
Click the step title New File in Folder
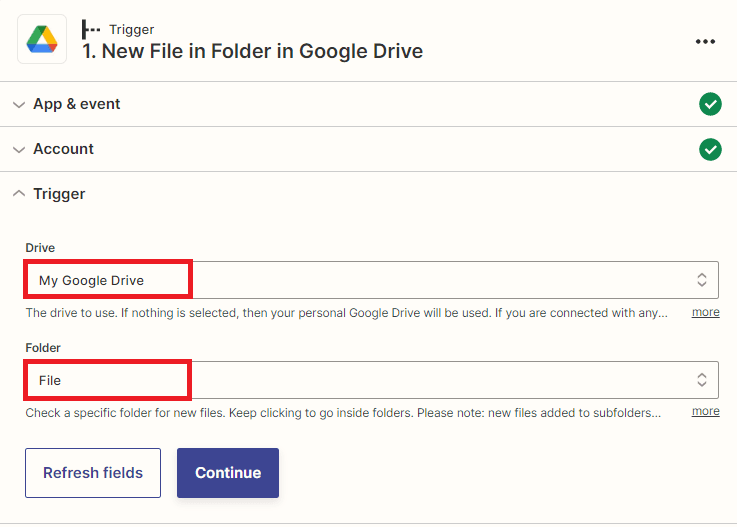pos(252,51)
